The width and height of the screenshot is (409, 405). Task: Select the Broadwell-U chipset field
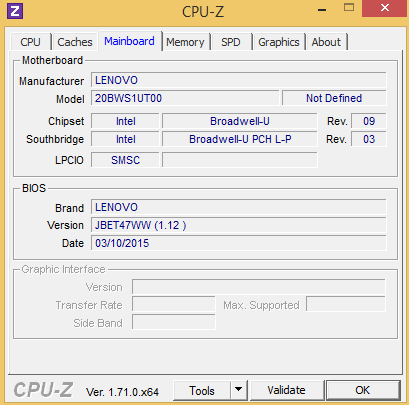pos(240,121)
